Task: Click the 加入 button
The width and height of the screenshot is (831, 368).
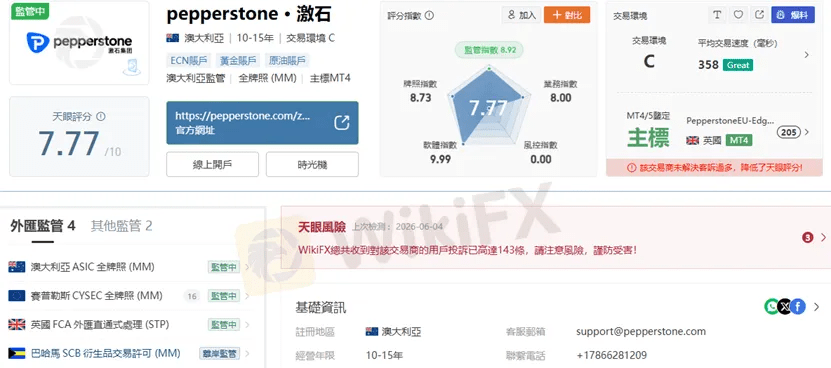Action: coord(521,15)
